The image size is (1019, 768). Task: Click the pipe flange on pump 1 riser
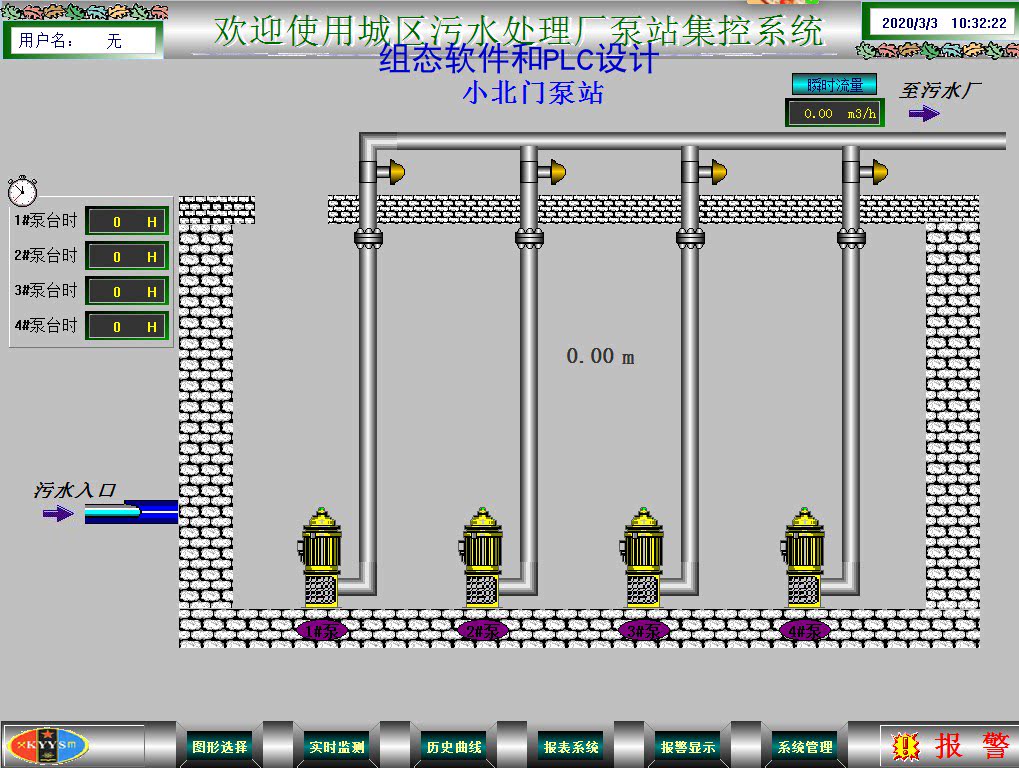click(x=368, y=238)
